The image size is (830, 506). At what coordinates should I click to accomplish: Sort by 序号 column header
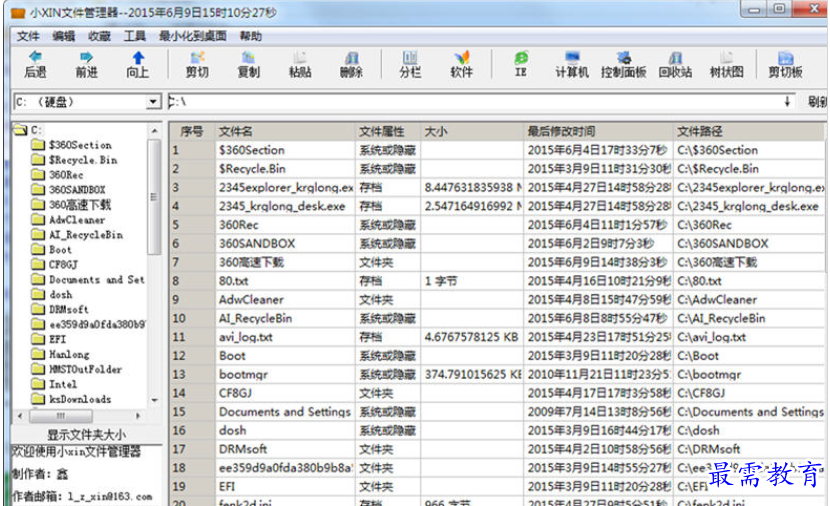tap(192, 131)
